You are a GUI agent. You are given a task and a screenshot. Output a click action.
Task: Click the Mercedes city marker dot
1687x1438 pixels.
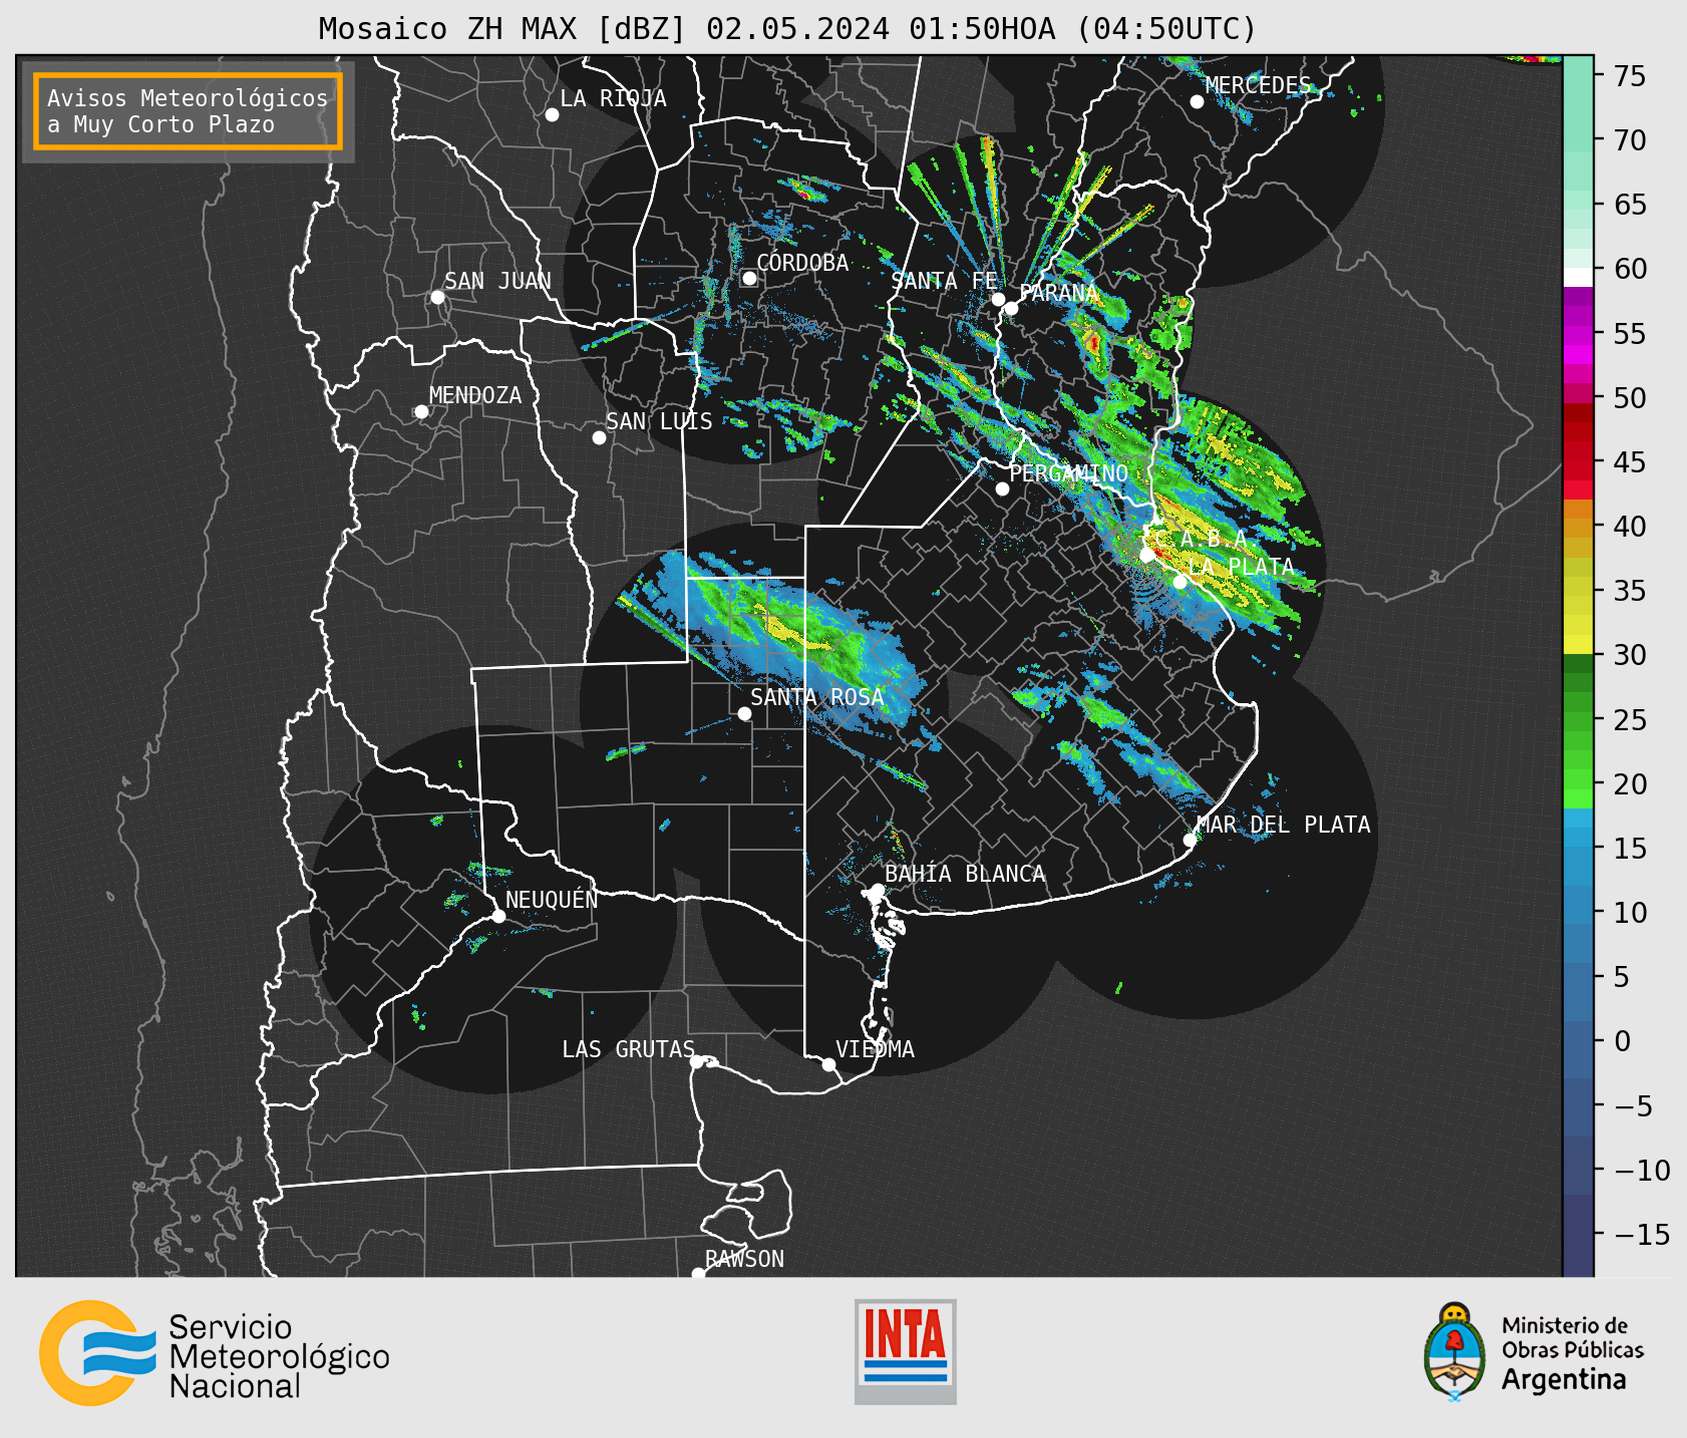1197,102
